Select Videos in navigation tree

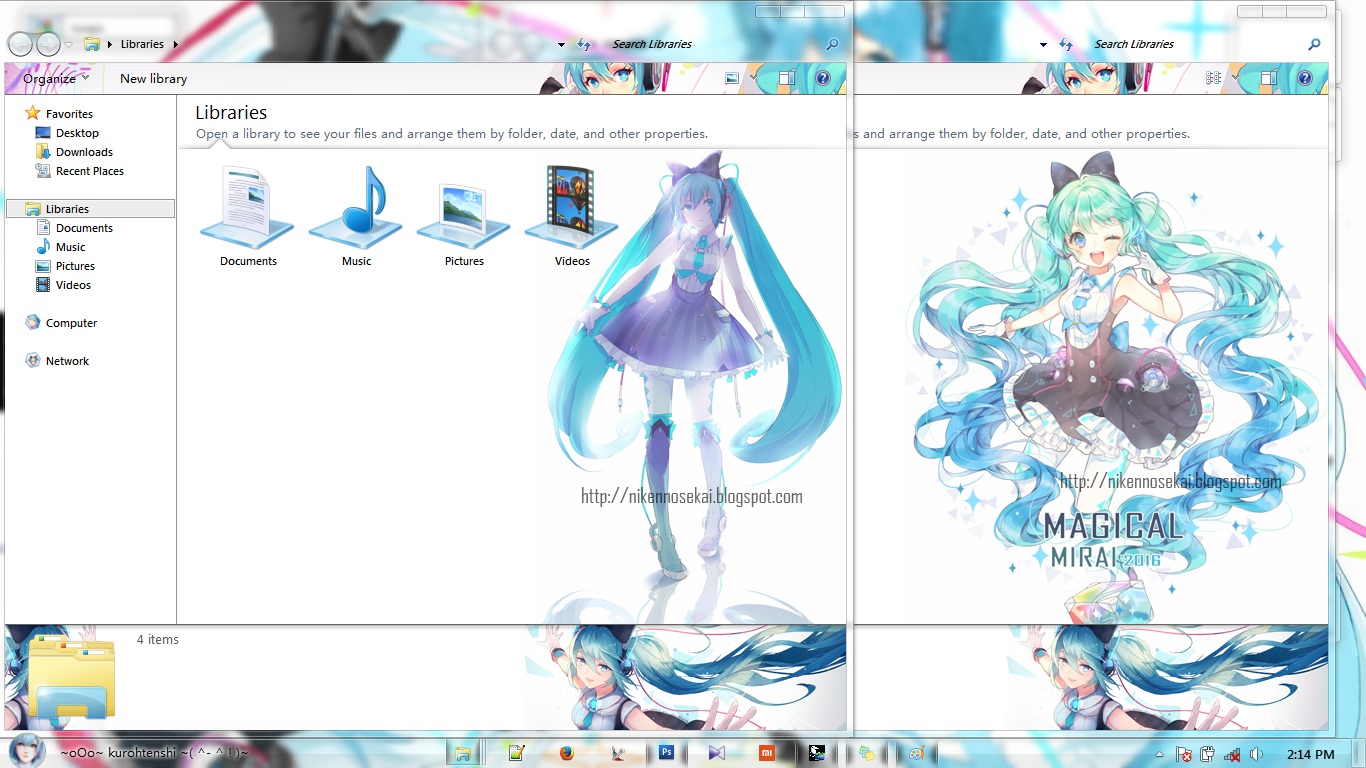click(x=73, y=285)
